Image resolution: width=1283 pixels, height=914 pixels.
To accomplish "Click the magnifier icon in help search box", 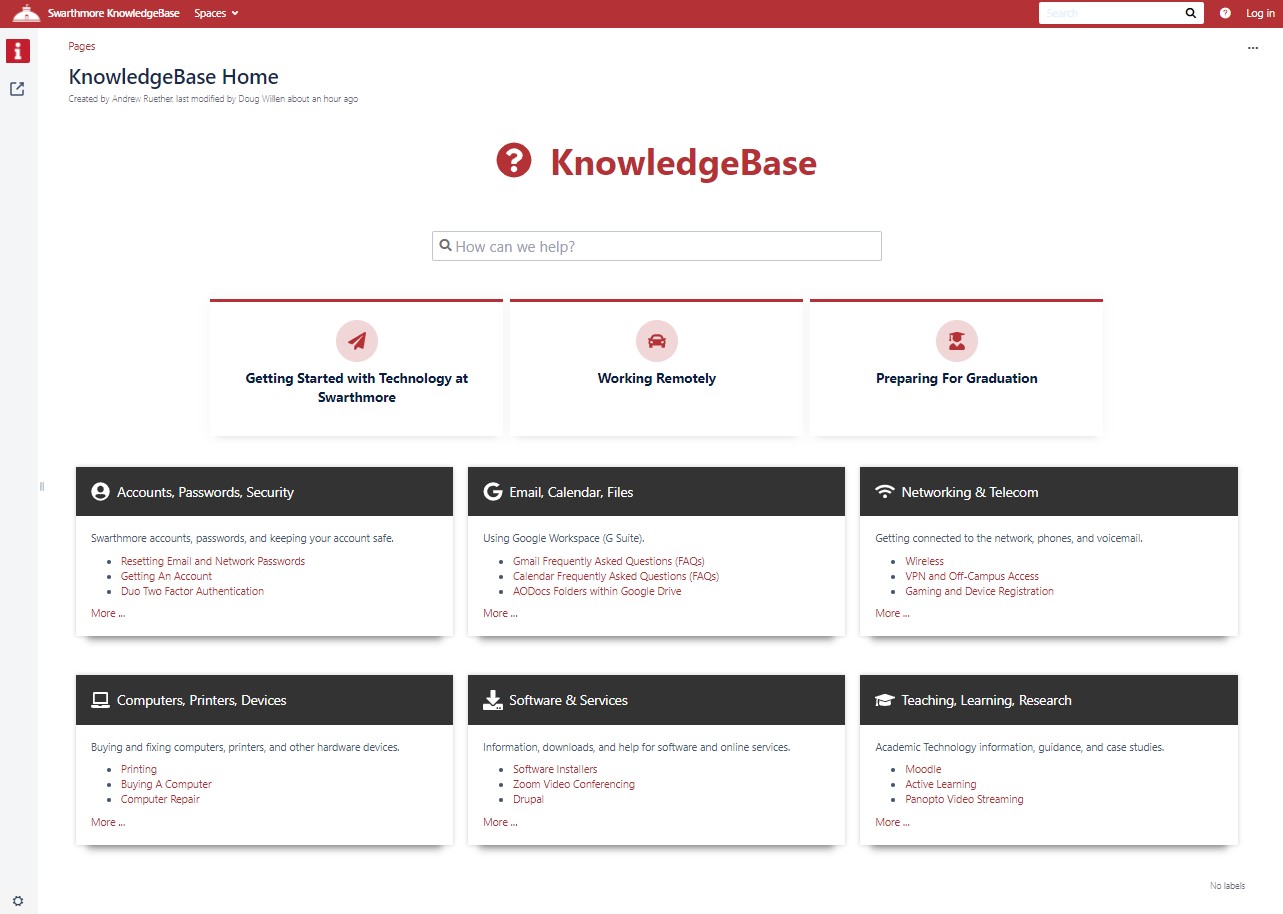I will [446, 245].
